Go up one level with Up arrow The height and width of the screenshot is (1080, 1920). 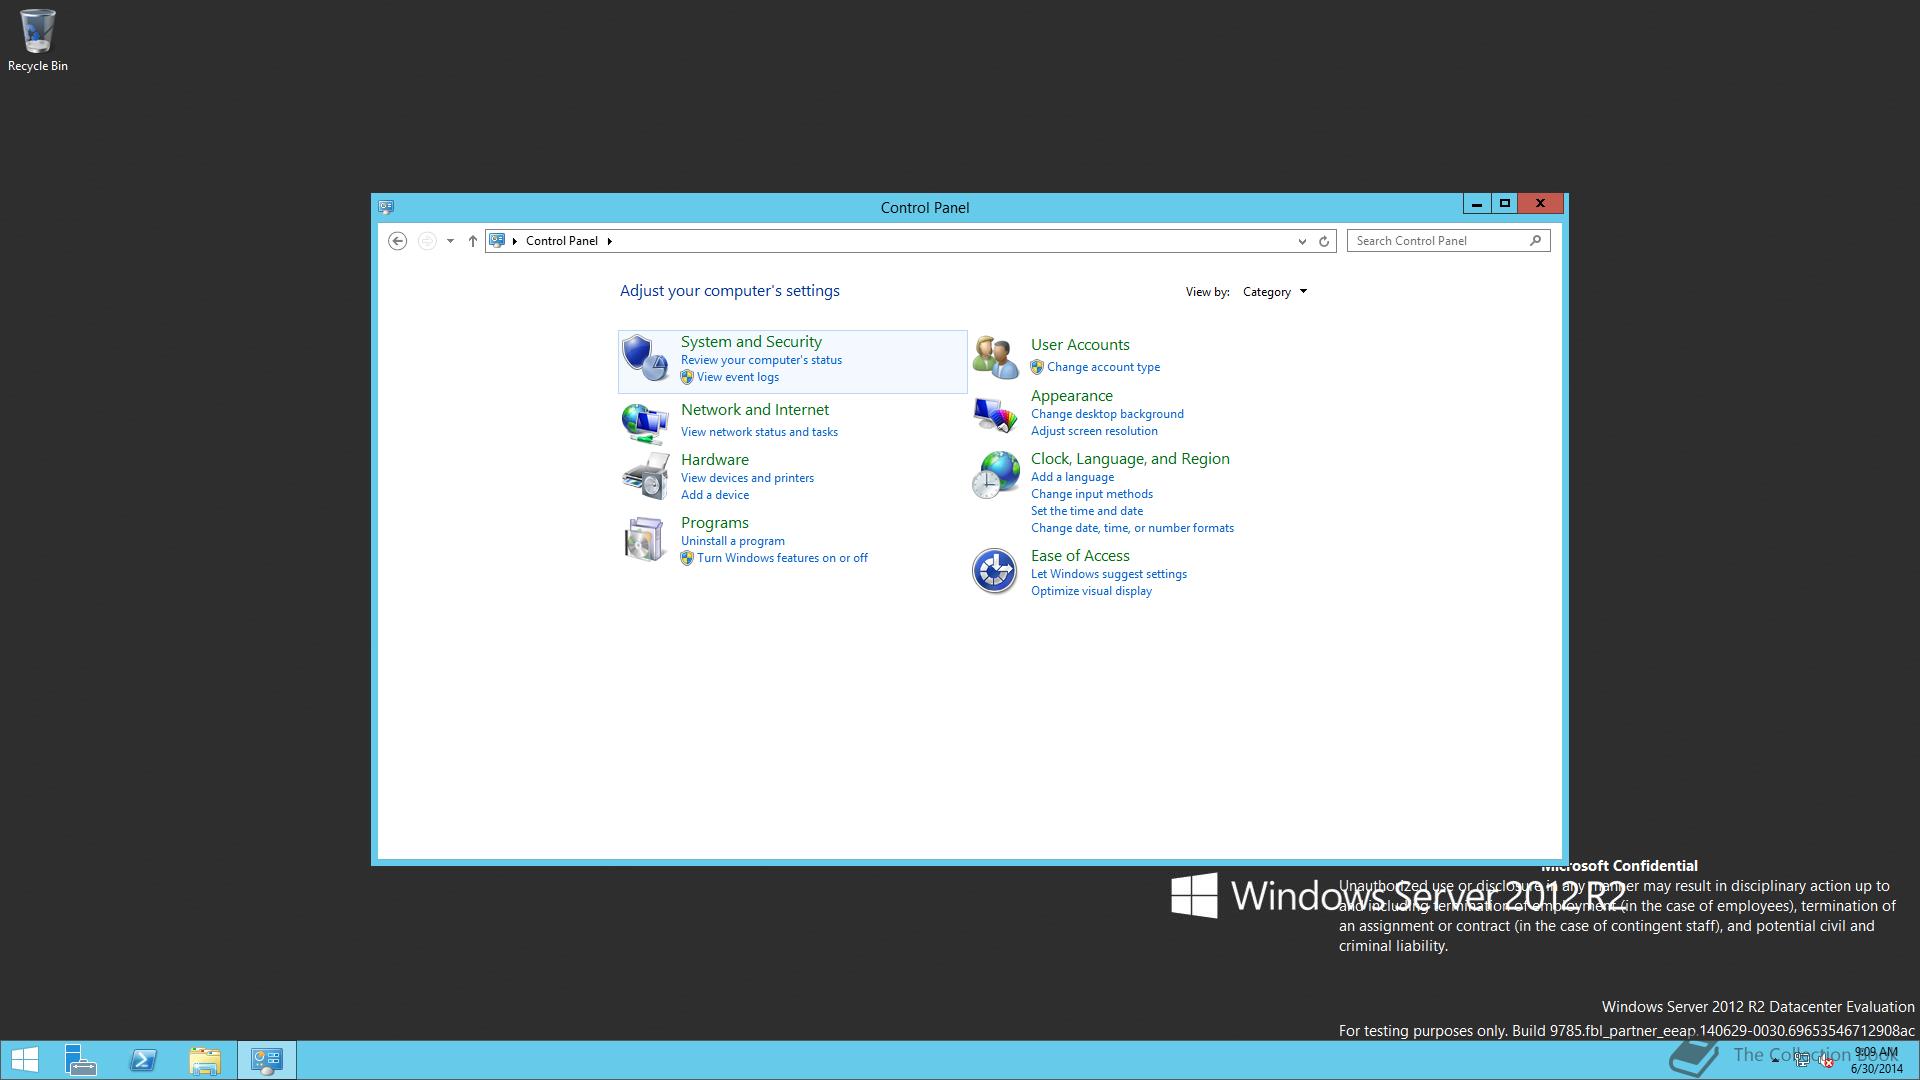click(473, 241)
